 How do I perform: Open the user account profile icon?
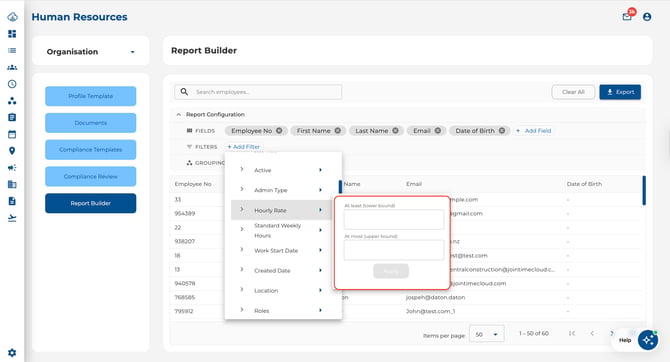coord(647,17)
